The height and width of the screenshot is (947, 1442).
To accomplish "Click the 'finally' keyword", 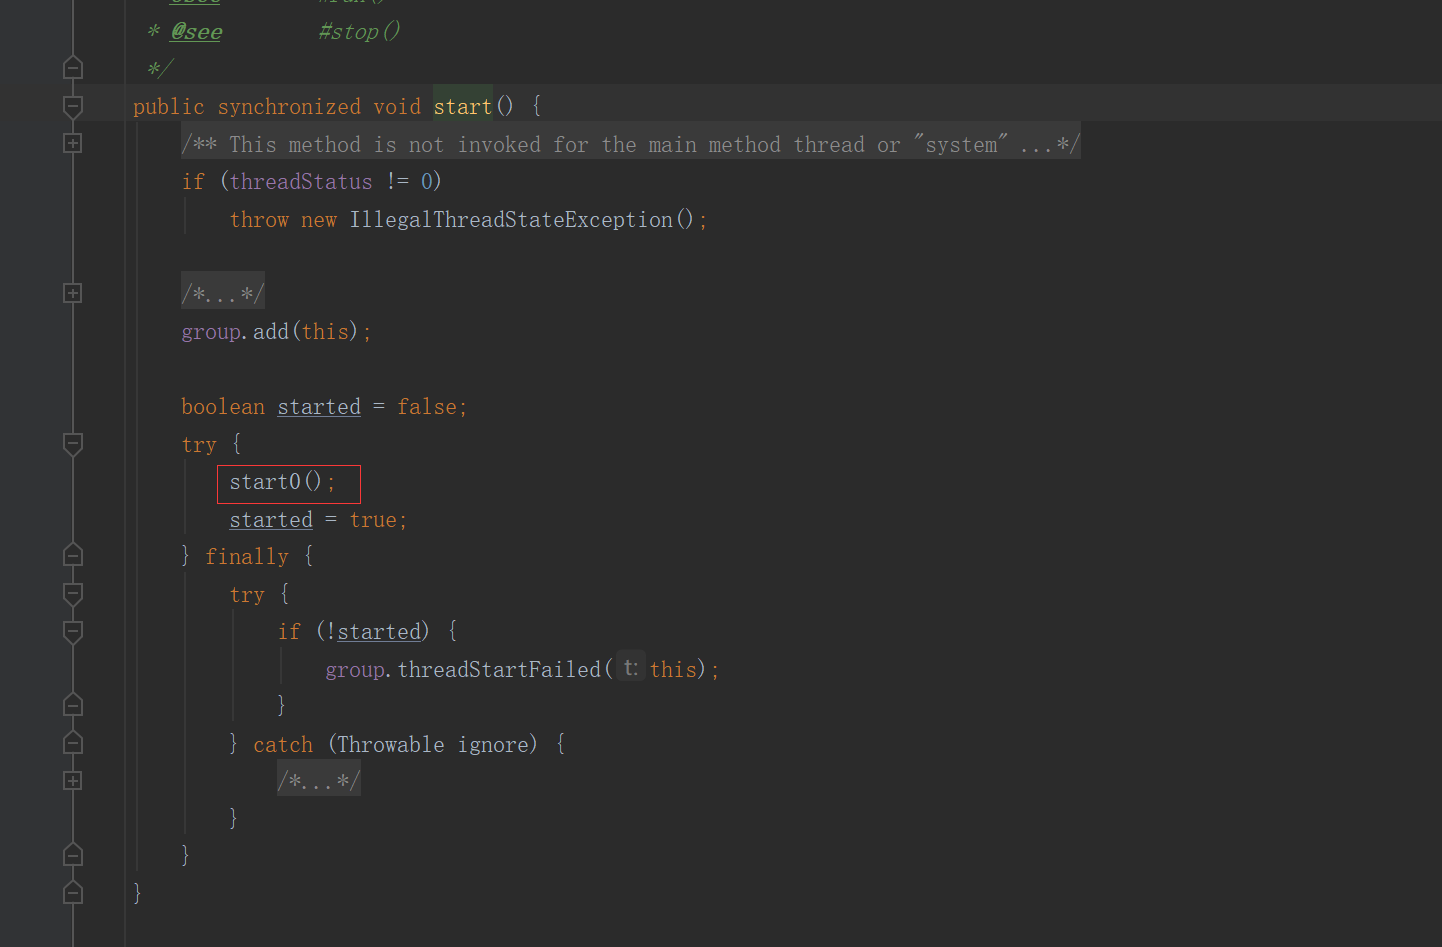I will pos(247,556).
